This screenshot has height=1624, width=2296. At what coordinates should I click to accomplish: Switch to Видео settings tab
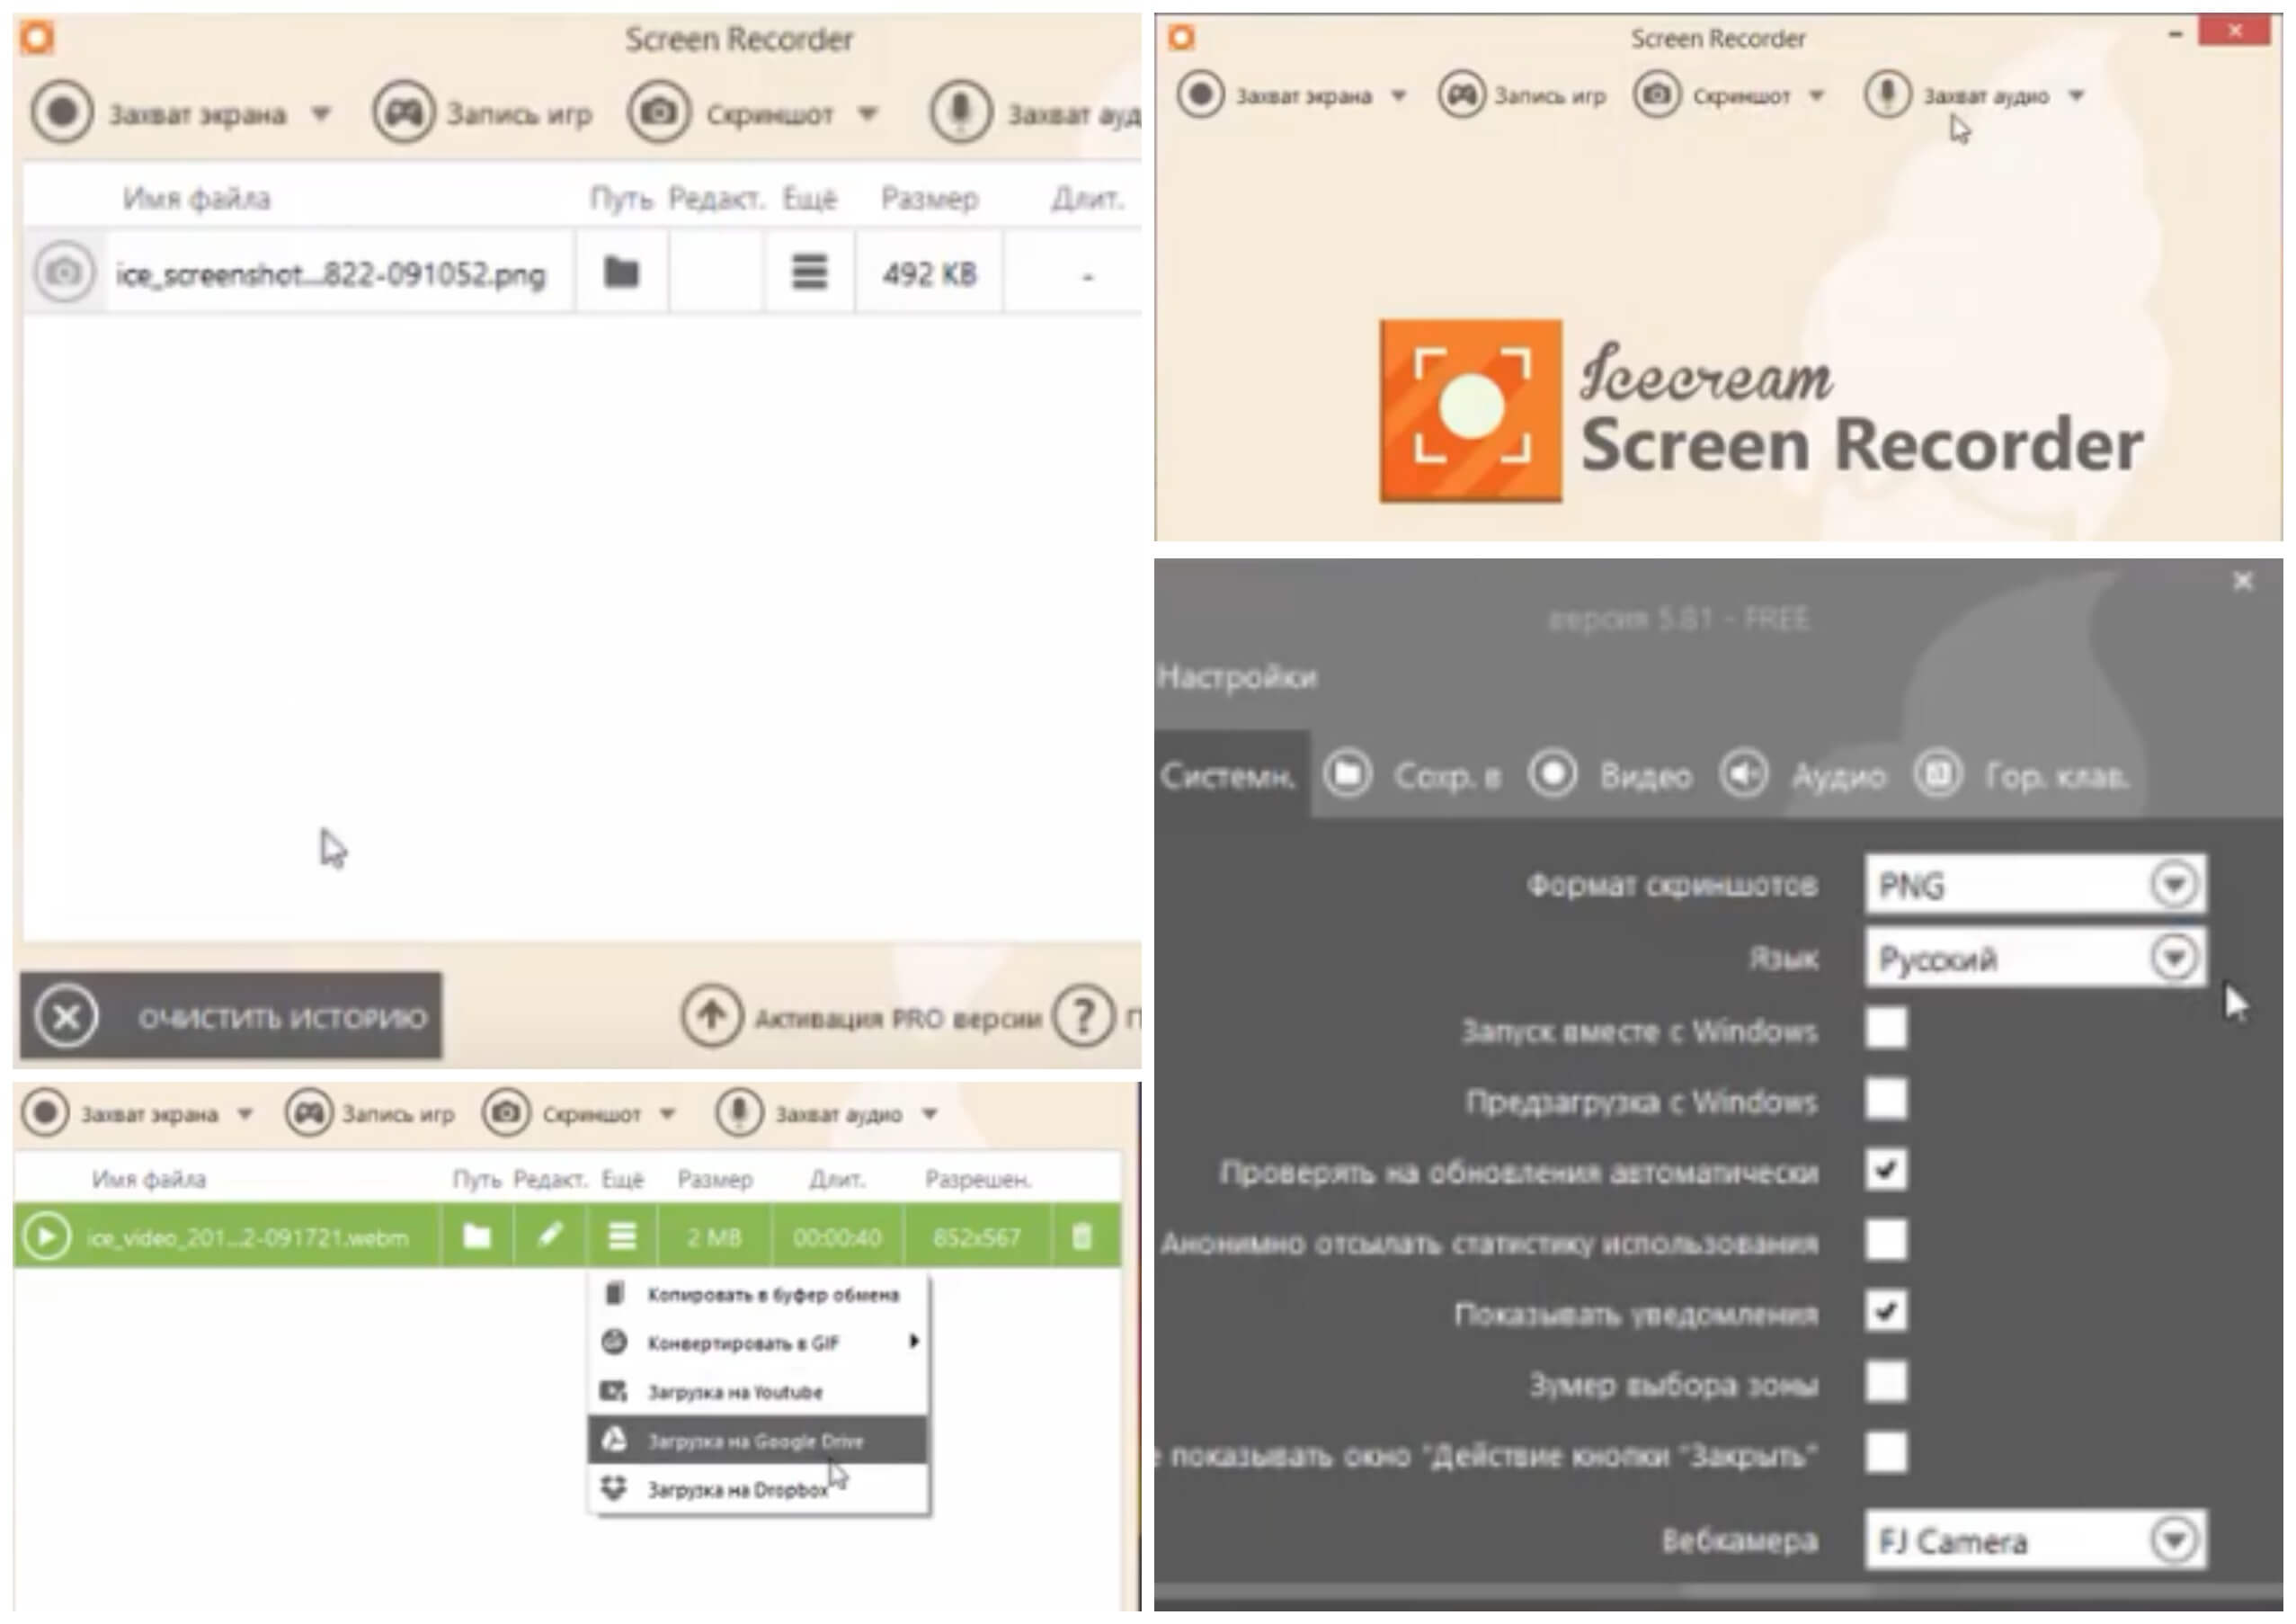(x=1610, y=775)
